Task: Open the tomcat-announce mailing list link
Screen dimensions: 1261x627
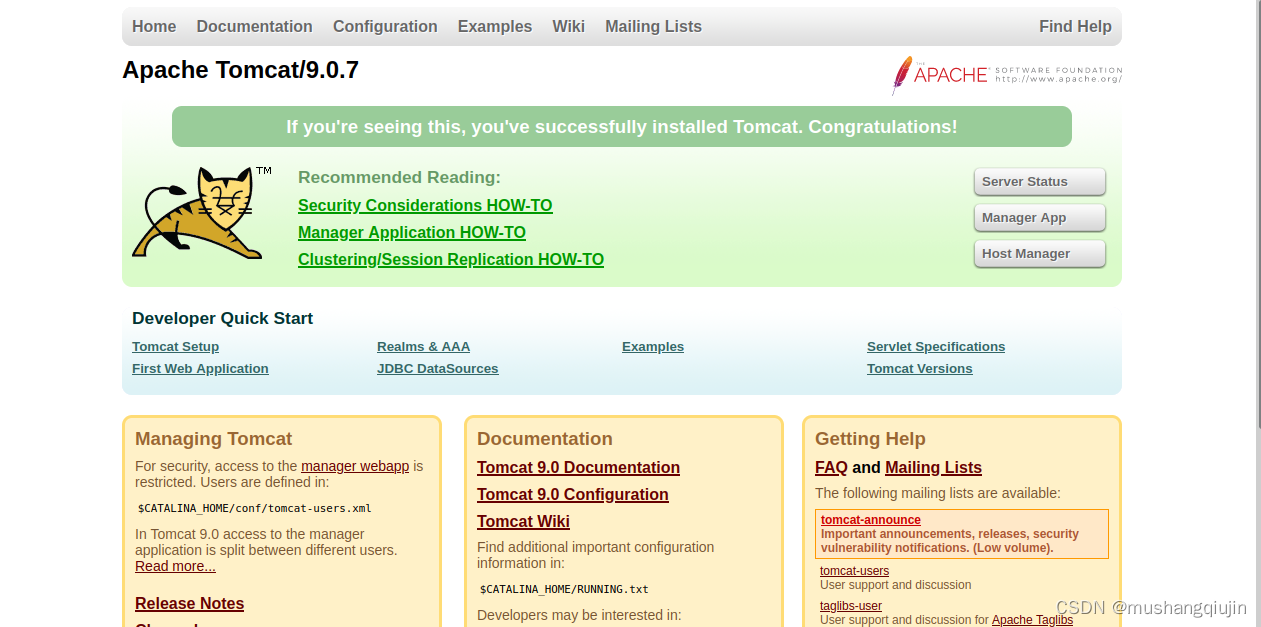Action: pos(870,520)
